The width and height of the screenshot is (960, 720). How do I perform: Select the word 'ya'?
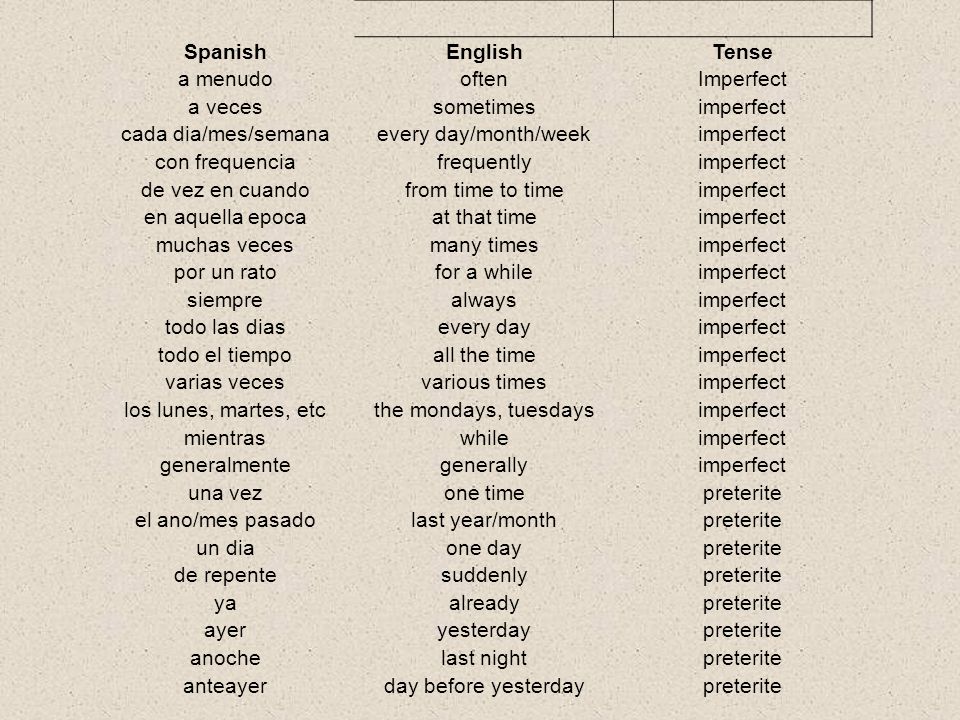tap(225, 604)
